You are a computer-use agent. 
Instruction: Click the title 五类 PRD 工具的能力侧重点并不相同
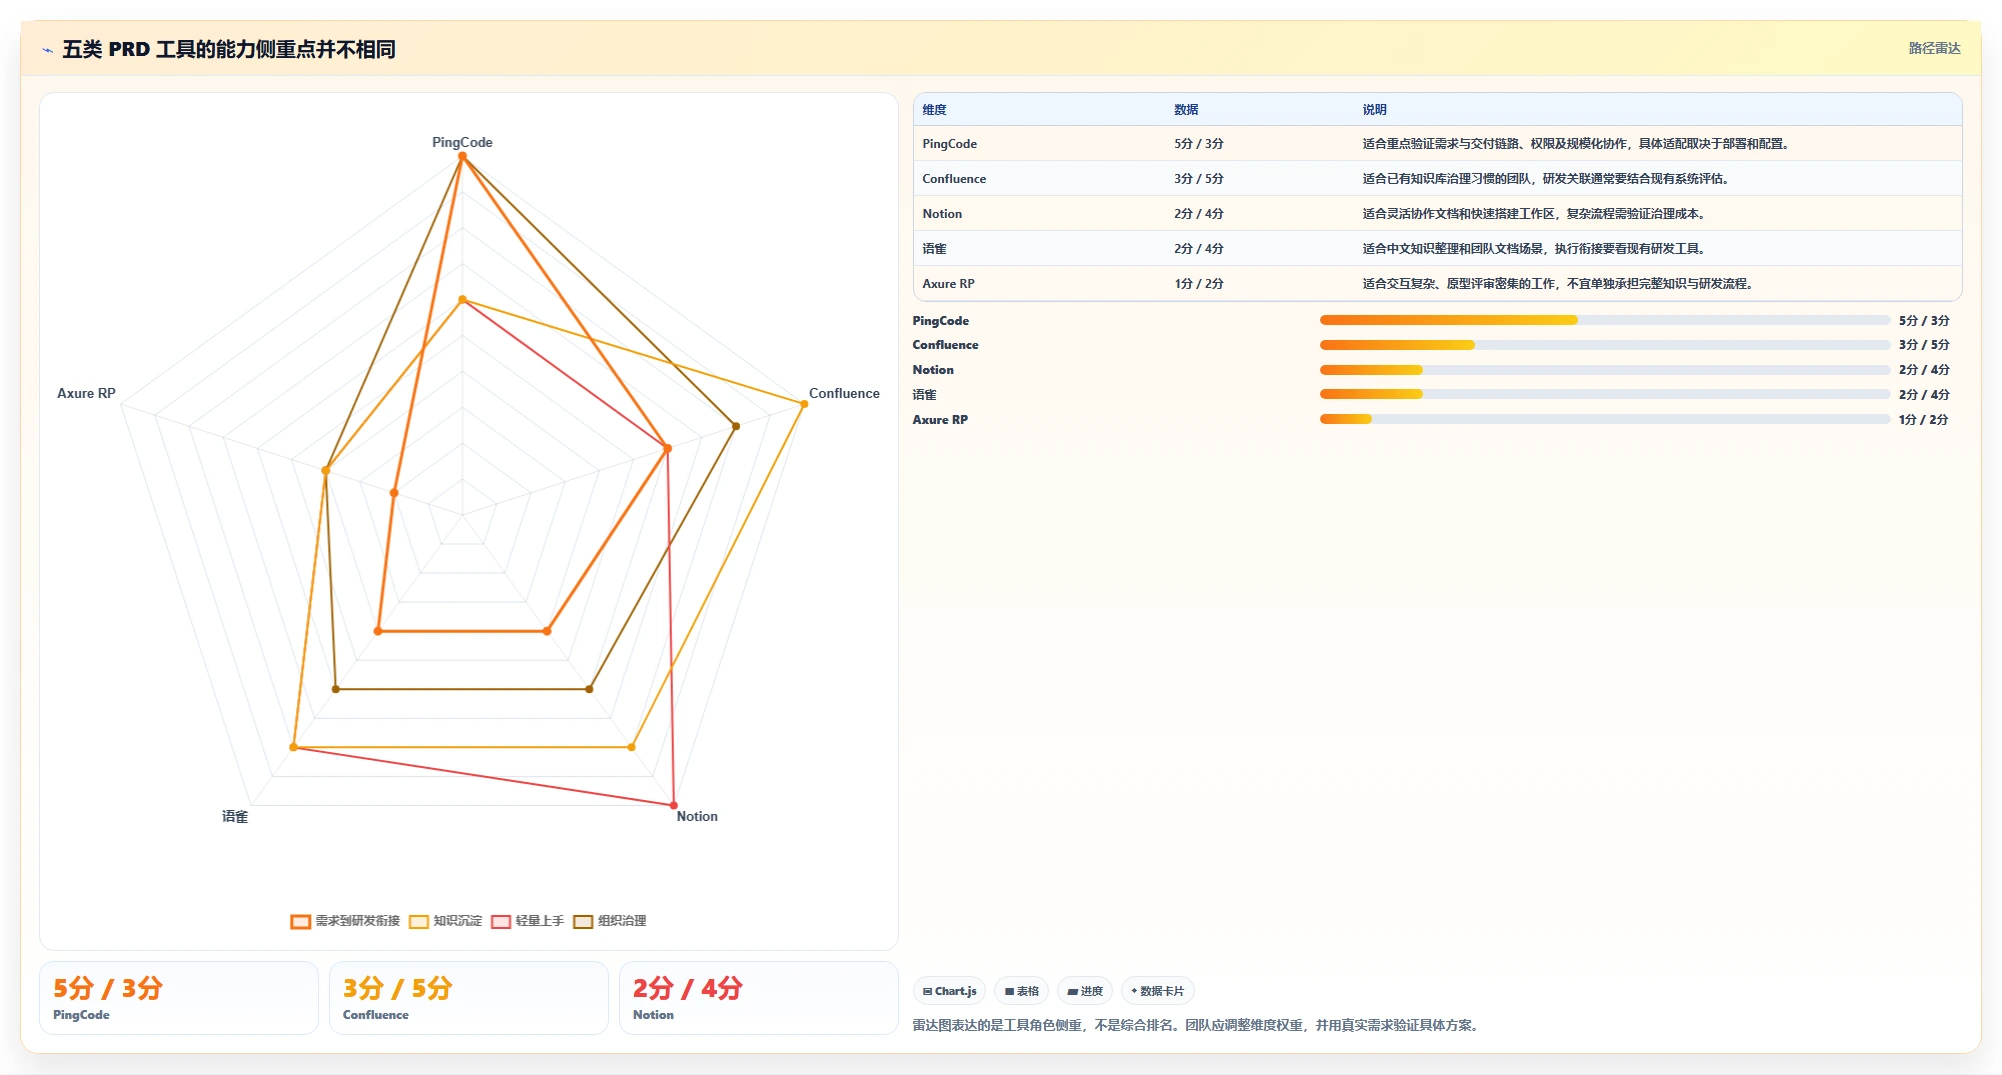(229, 49)
